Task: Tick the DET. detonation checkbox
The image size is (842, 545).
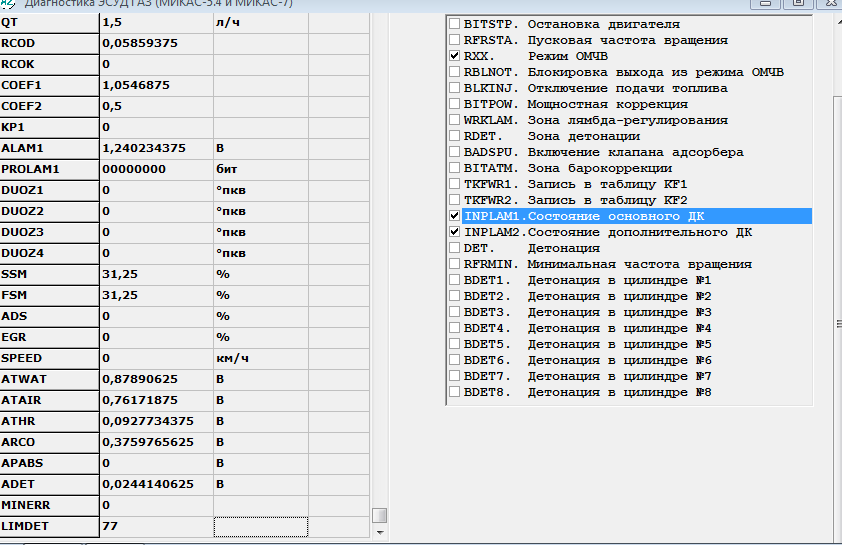Action: [454, 248]
